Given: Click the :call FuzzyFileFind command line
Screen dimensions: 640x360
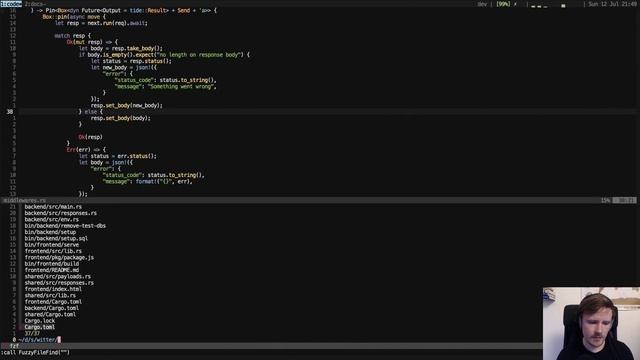Looking at the screenshot, I should (35, 352).
